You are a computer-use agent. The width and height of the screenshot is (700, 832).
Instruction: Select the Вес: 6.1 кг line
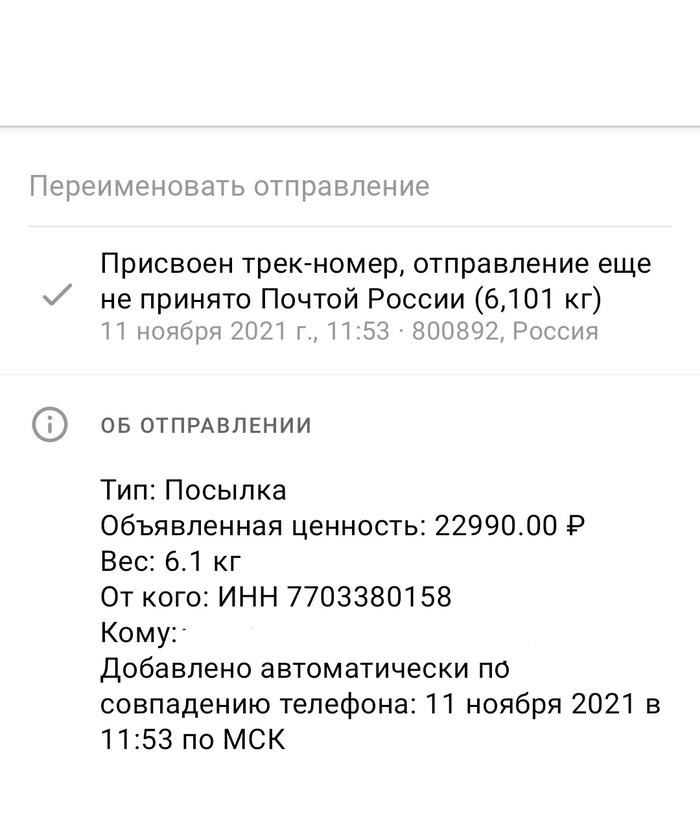[x=171, y=561]
